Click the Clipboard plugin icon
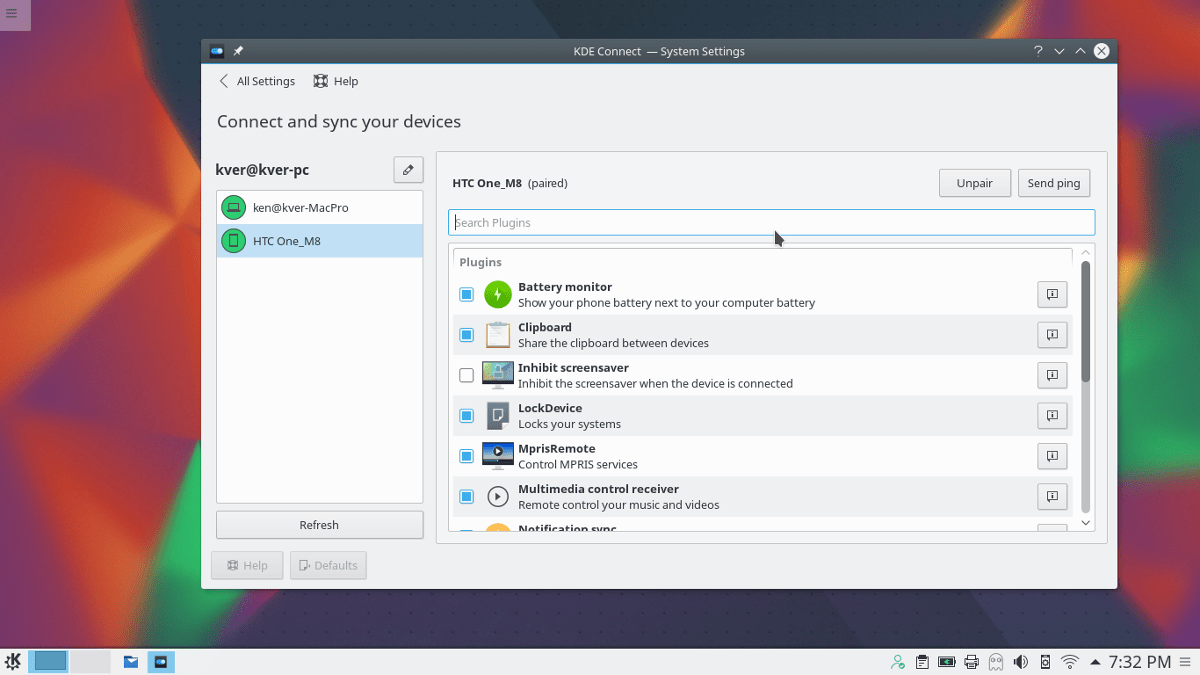Viewport: 1200px width, 675px height. tap(497, 335)
